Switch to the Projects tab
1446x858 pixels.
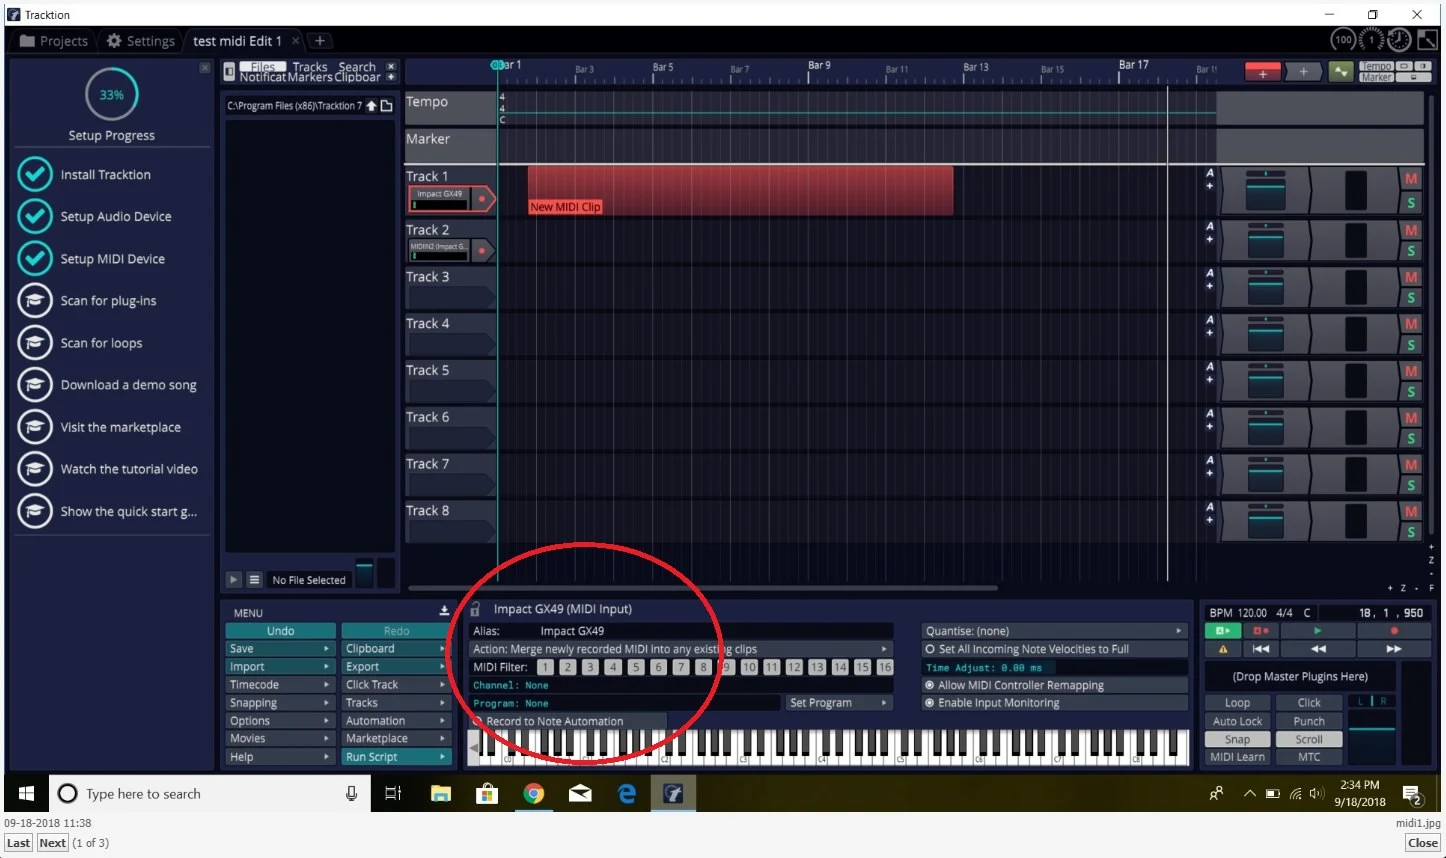click(x=54, y=41)
